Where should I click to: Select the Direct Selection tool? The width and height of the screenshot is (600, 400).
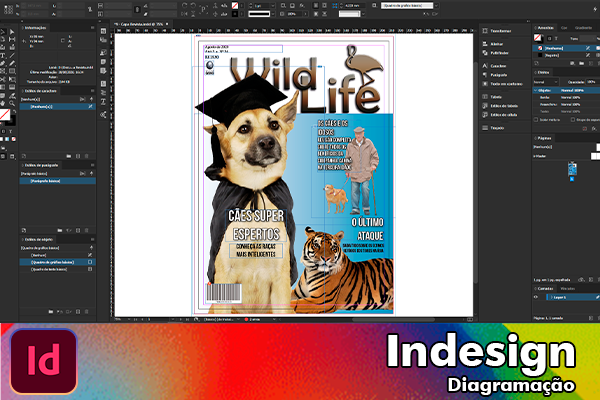click(x=12, y=31)
